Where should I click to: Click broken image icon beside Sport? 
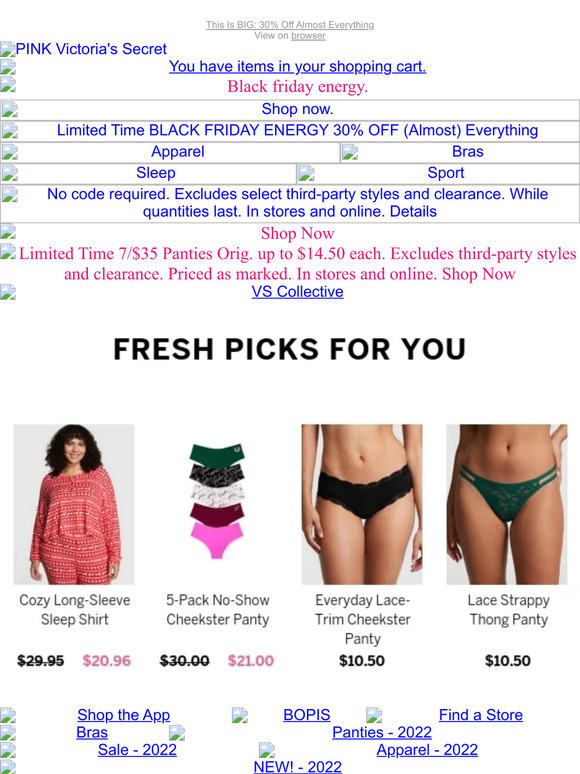click(x=307, y=173)
